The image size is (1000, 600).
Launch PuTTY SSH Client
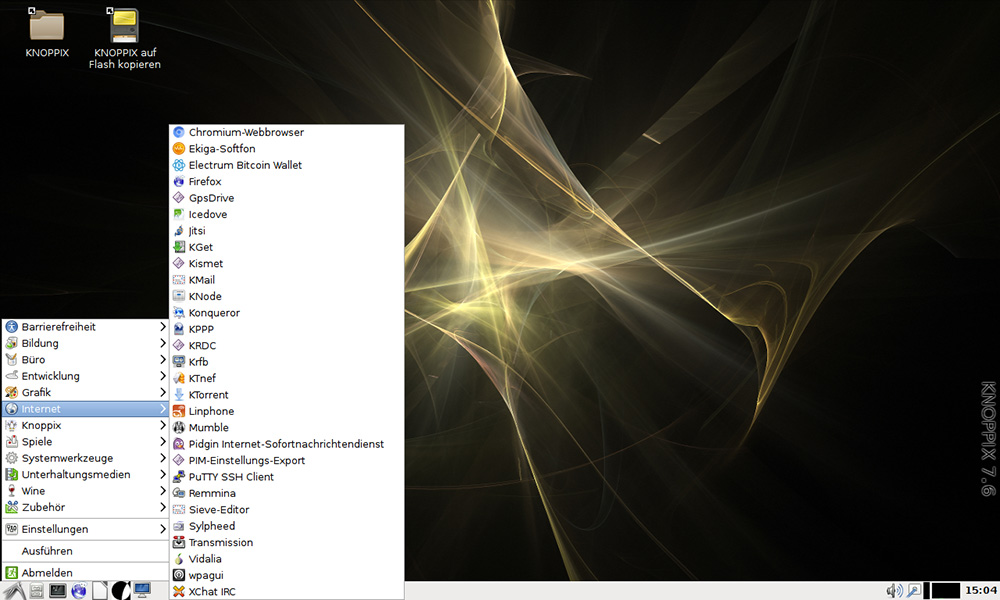click(230, 477)
